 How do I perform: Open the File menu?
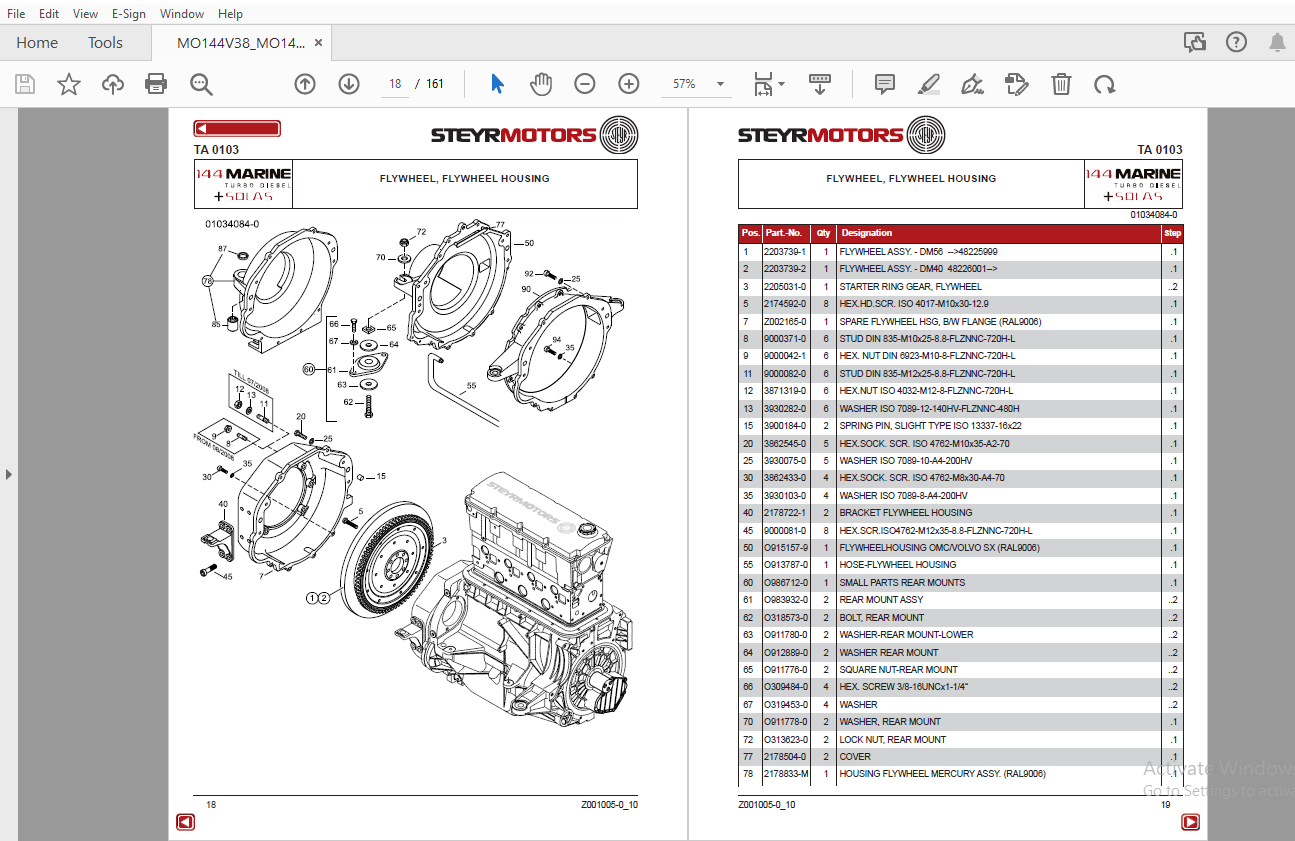(x=16, y=13)
